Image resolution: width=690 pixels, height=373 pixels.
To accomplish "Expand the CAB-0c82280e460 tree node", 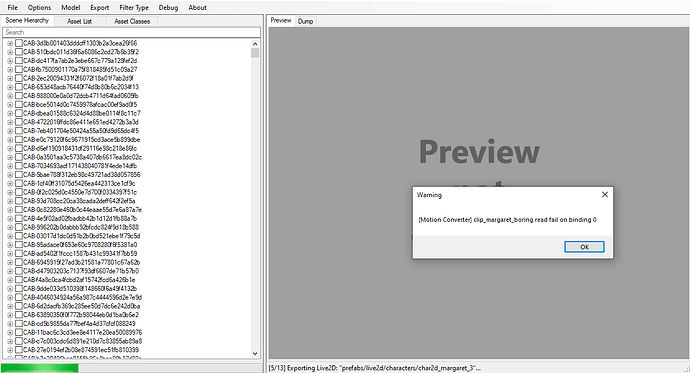I will (x=10, y=210).
